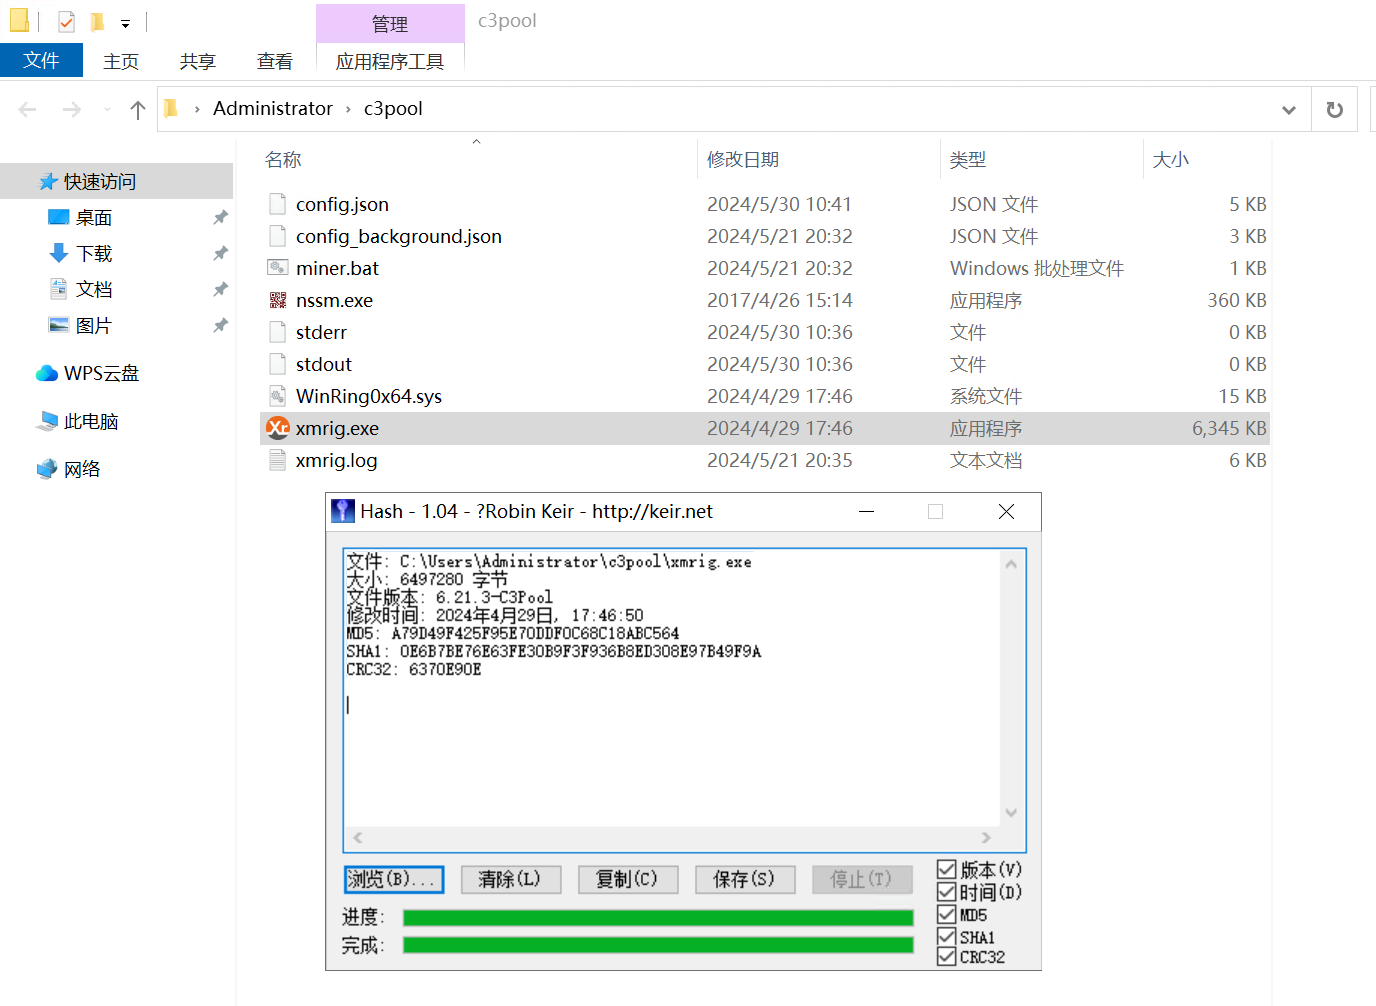Toggle the SHA1 checkbox
Viewport: 1376px width, 1006px height.
[946, 936]
